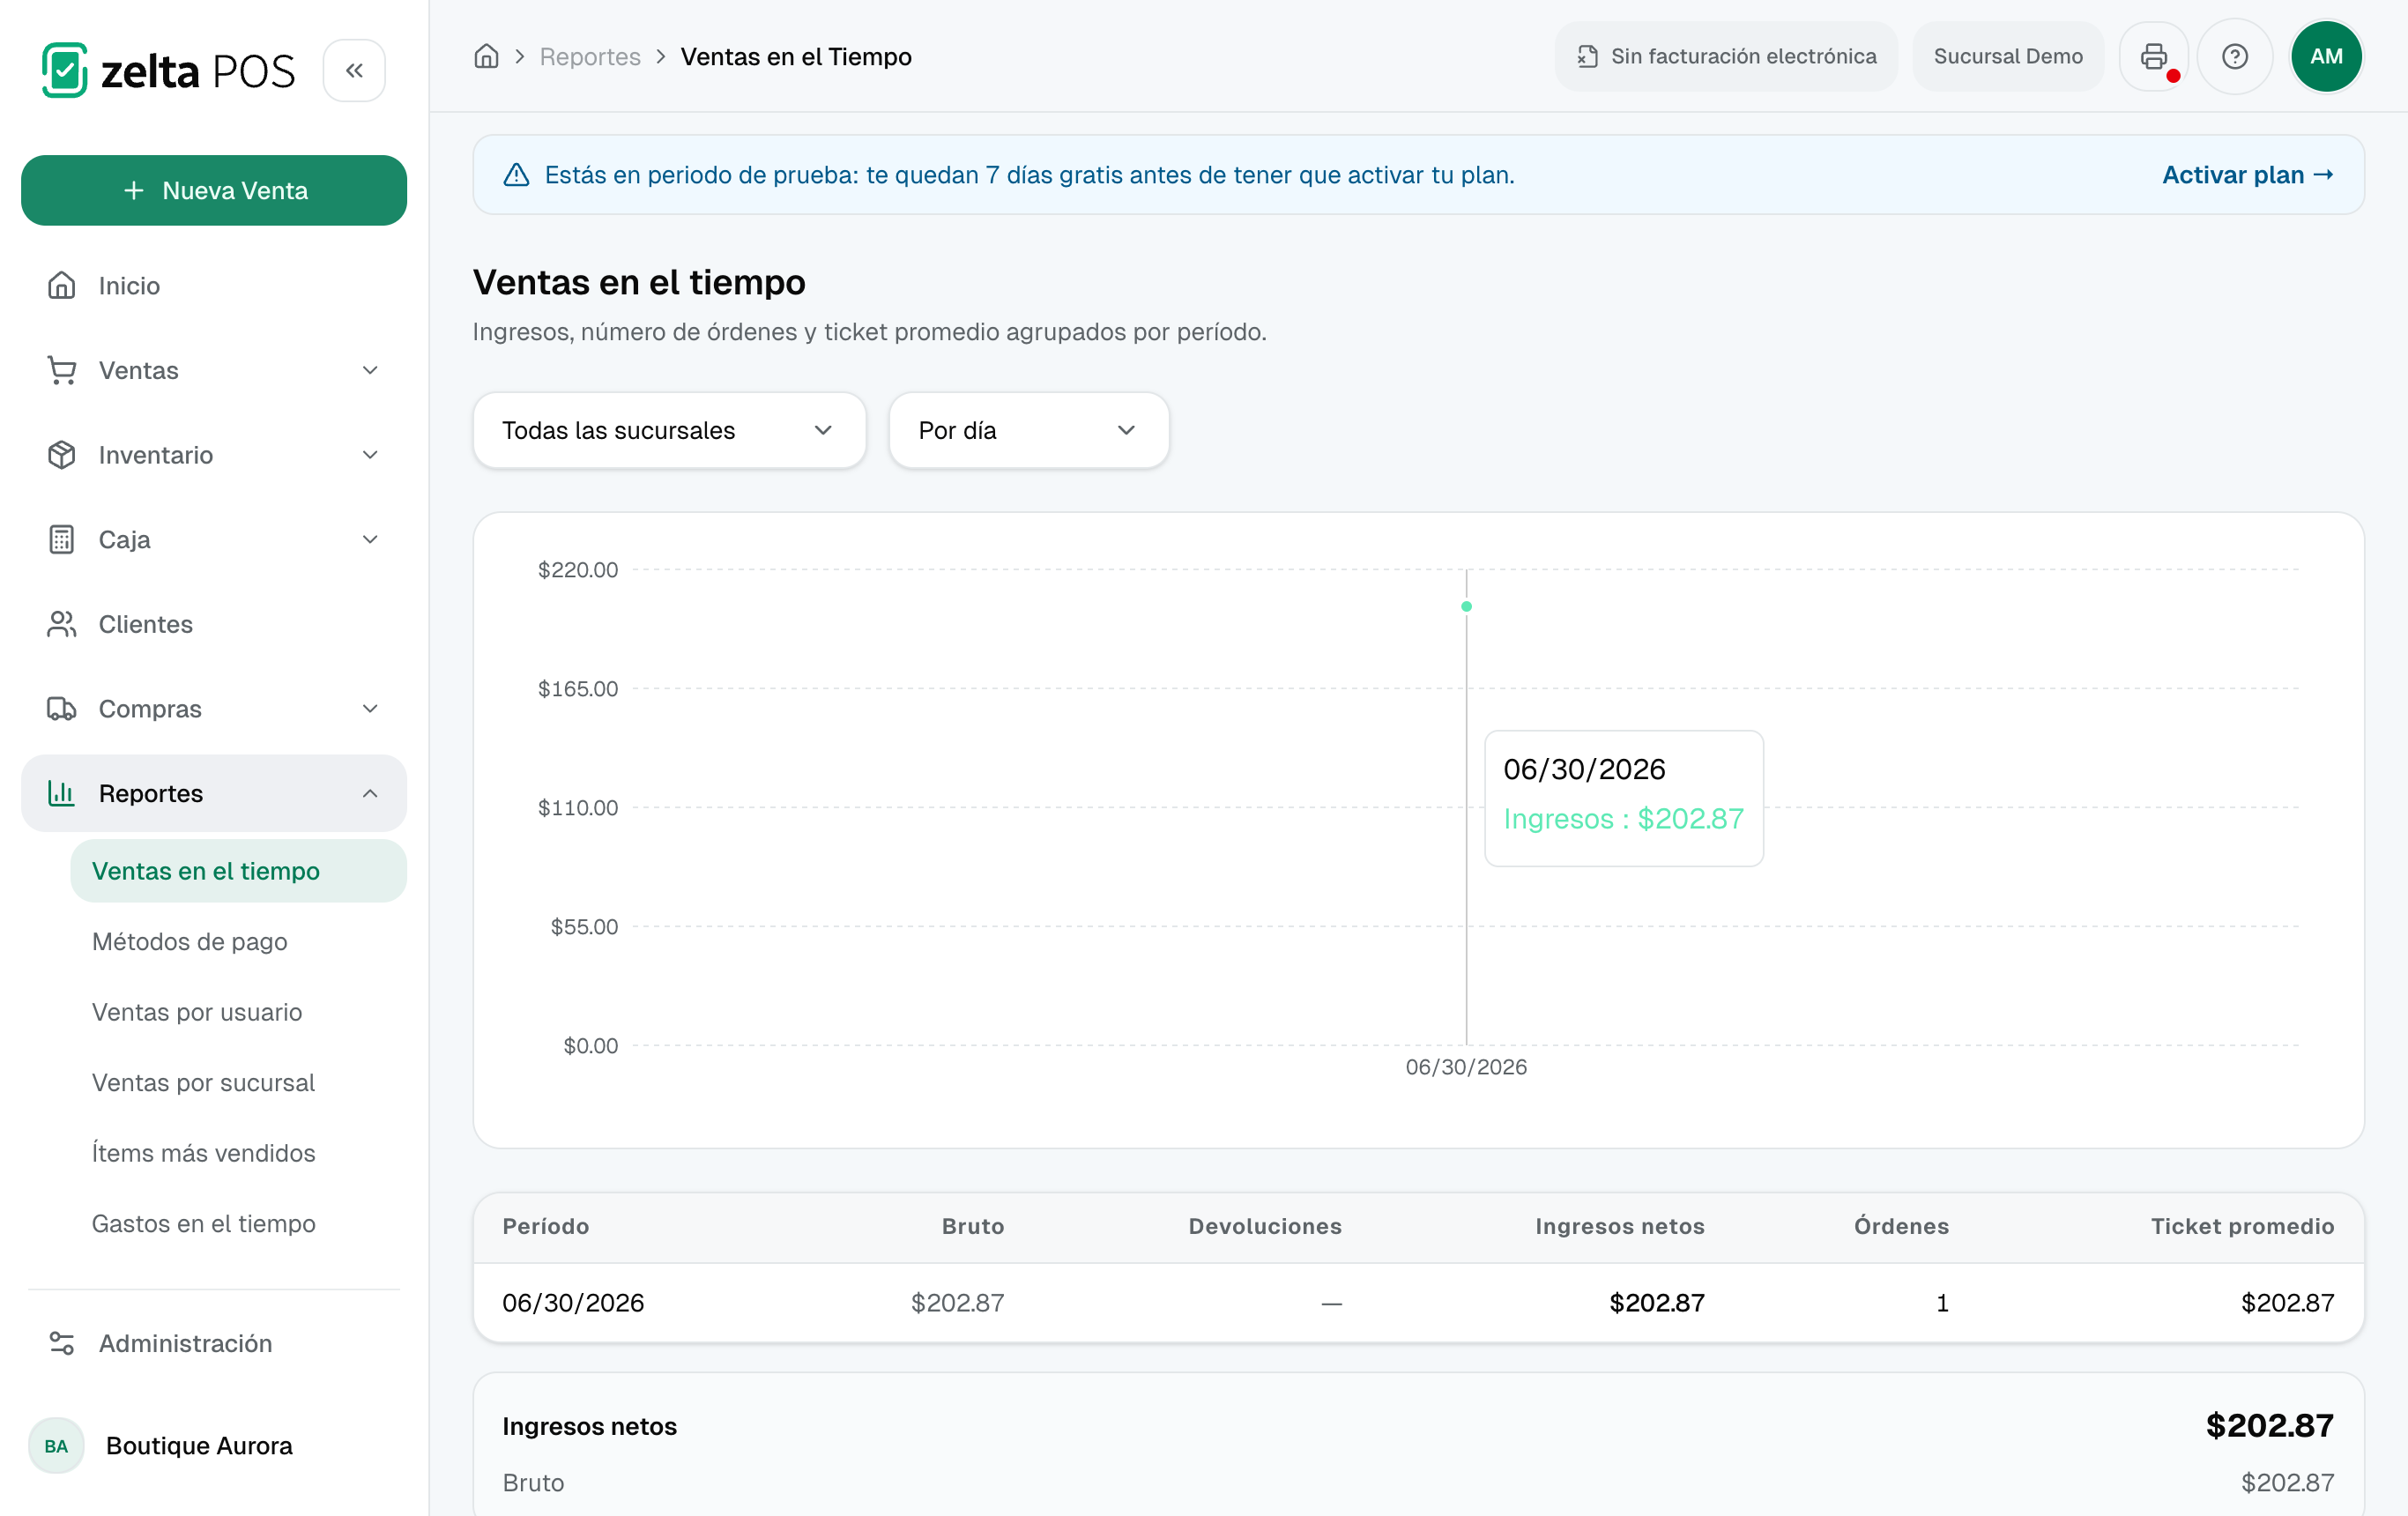The width and height of the screenshot is (2408, 1516).
Task: Click the Ingresos netos summary total $202.87
Action: 2270,1425
